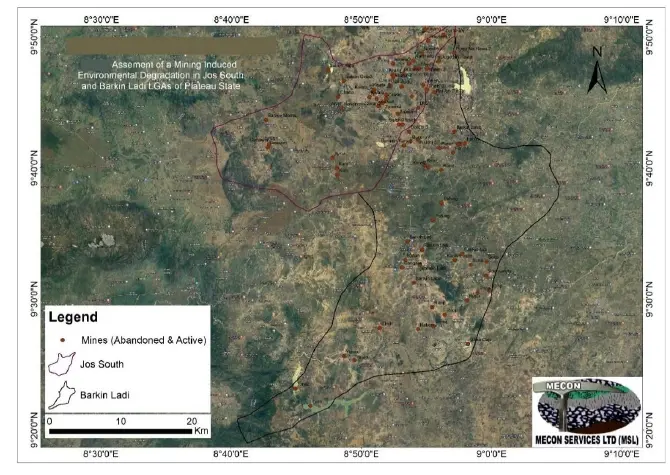Click the black scale bar
Screen dimensions: 670x475
[x=120, y=431]
